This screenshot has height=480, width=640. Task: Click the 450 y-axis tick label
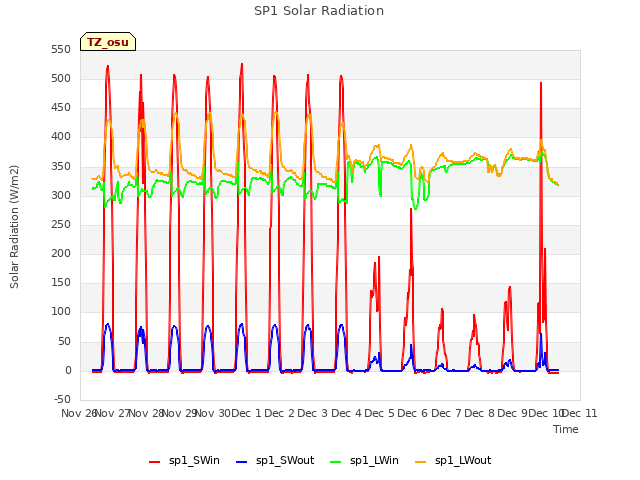point(61,108)
